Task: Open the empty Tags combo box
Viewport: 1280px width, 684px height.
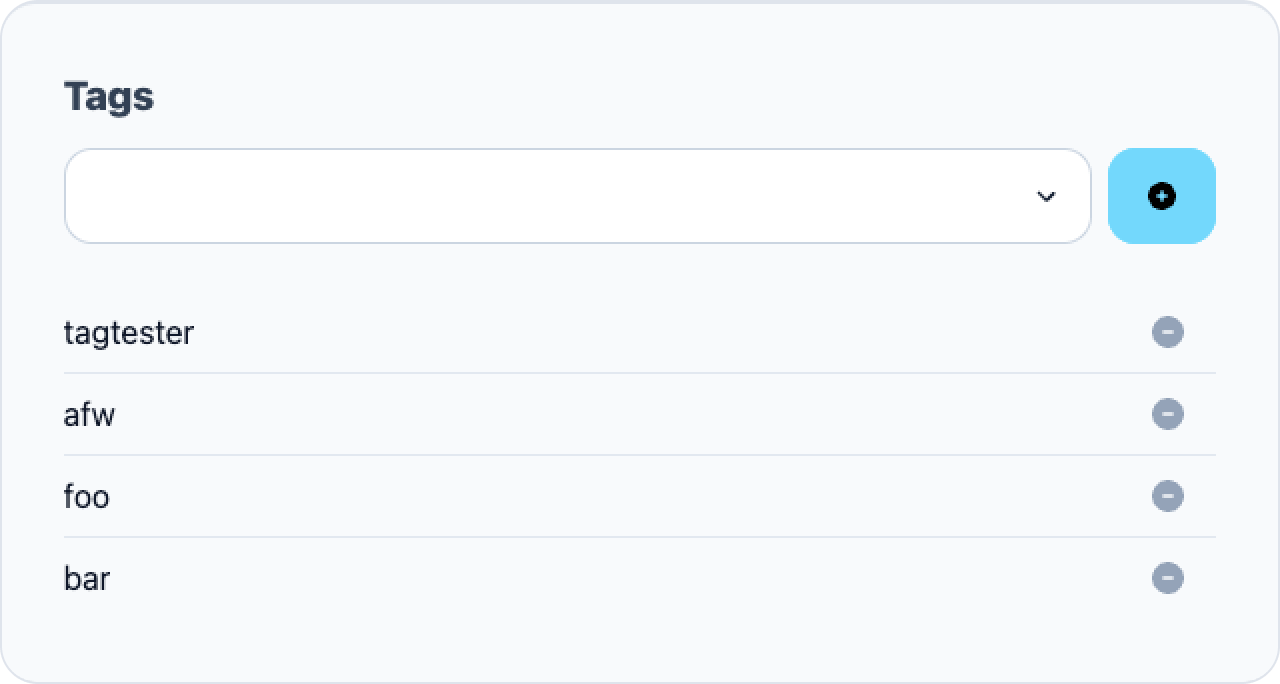Action: coord(577,196)
